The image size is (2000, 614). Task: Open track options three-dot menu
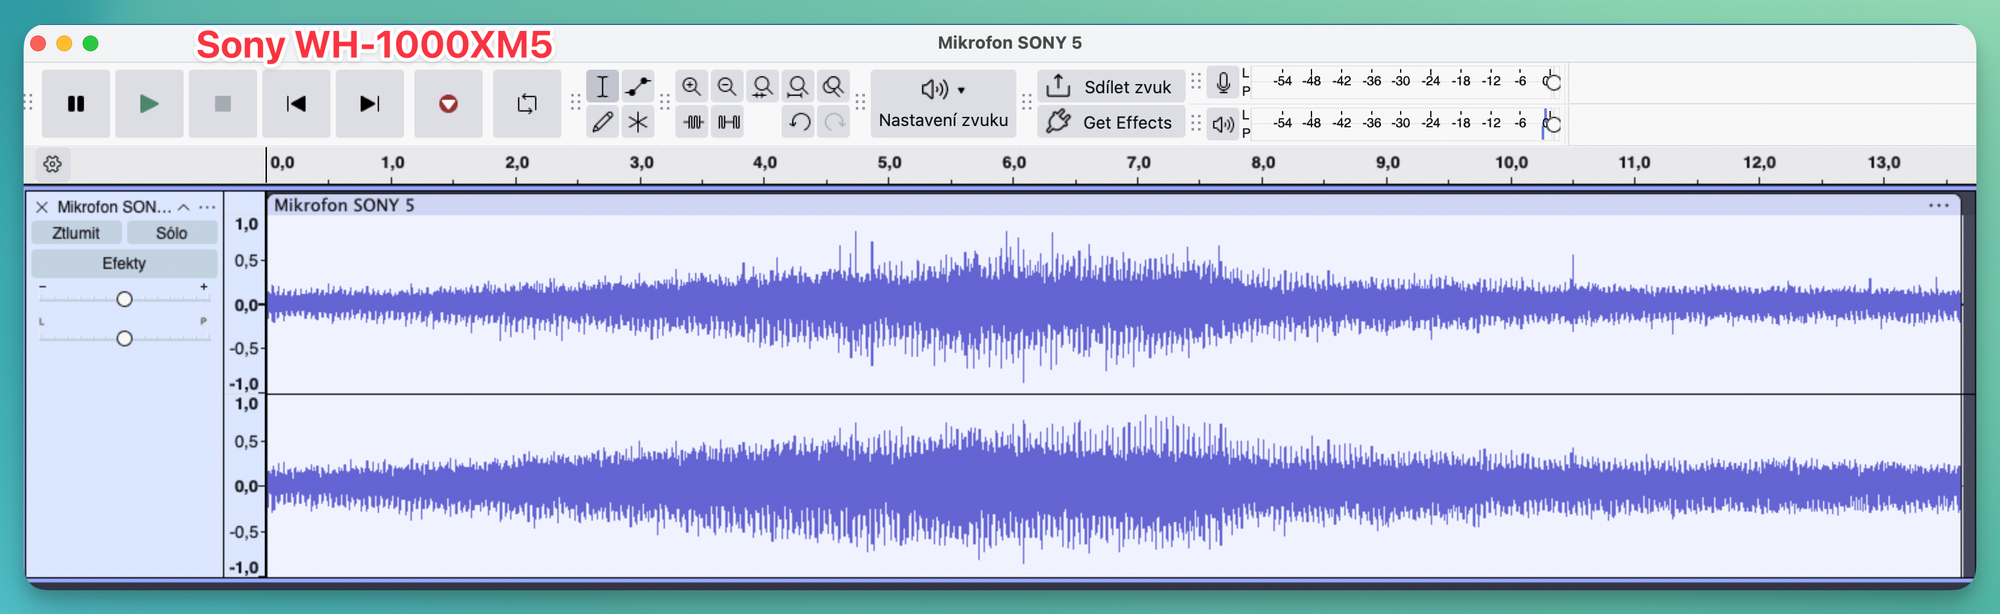(x=207, y=207)
